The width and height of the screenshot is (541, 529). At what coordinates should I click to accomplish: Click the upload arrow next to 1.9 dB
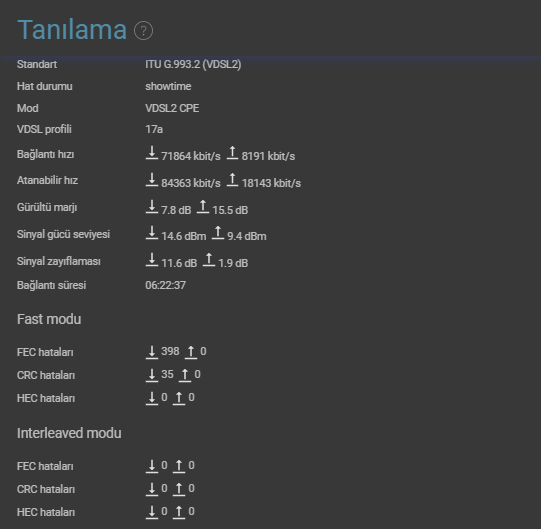point(209,260)
